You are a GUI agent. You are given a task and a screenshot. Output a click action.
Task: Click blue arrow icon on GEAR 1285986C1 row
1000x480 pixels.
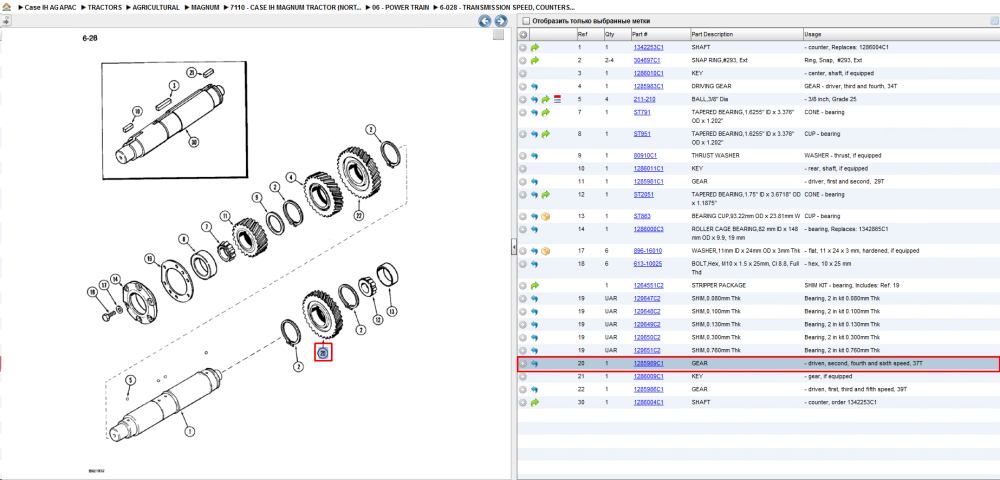[535, 389]
